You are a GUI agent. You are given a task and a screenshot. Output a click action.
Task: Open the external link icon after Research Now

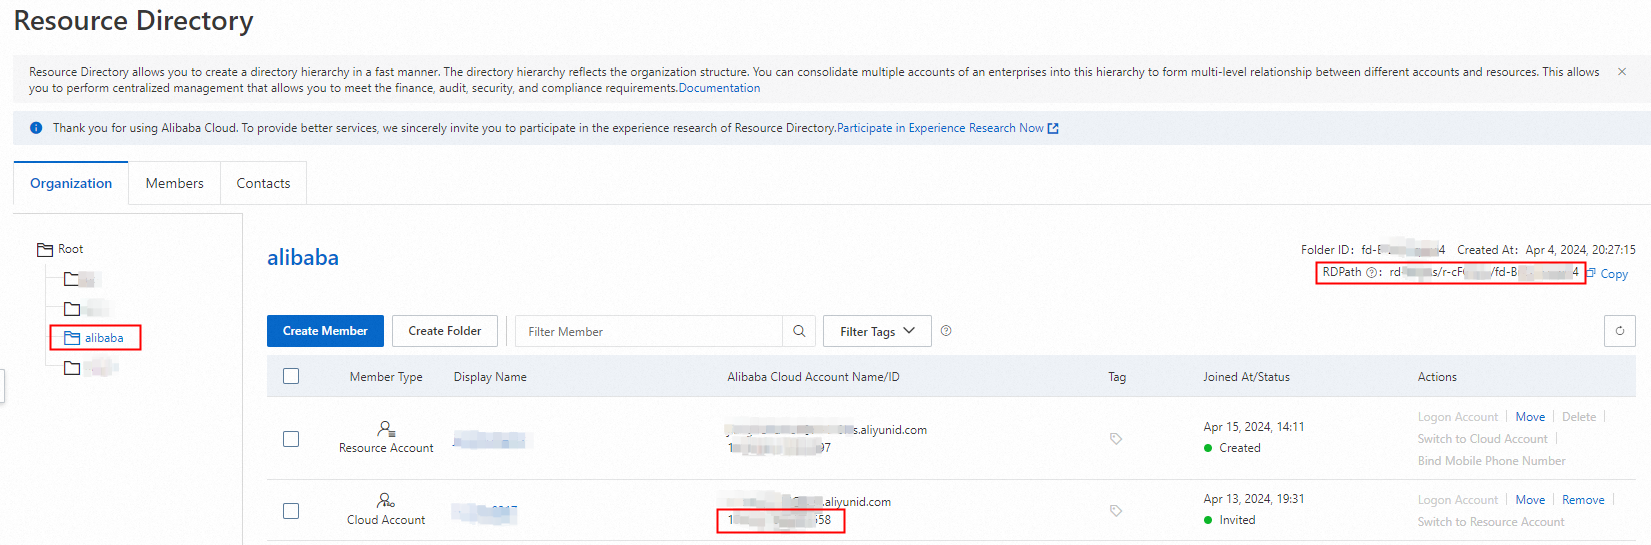coord(1053,128)
